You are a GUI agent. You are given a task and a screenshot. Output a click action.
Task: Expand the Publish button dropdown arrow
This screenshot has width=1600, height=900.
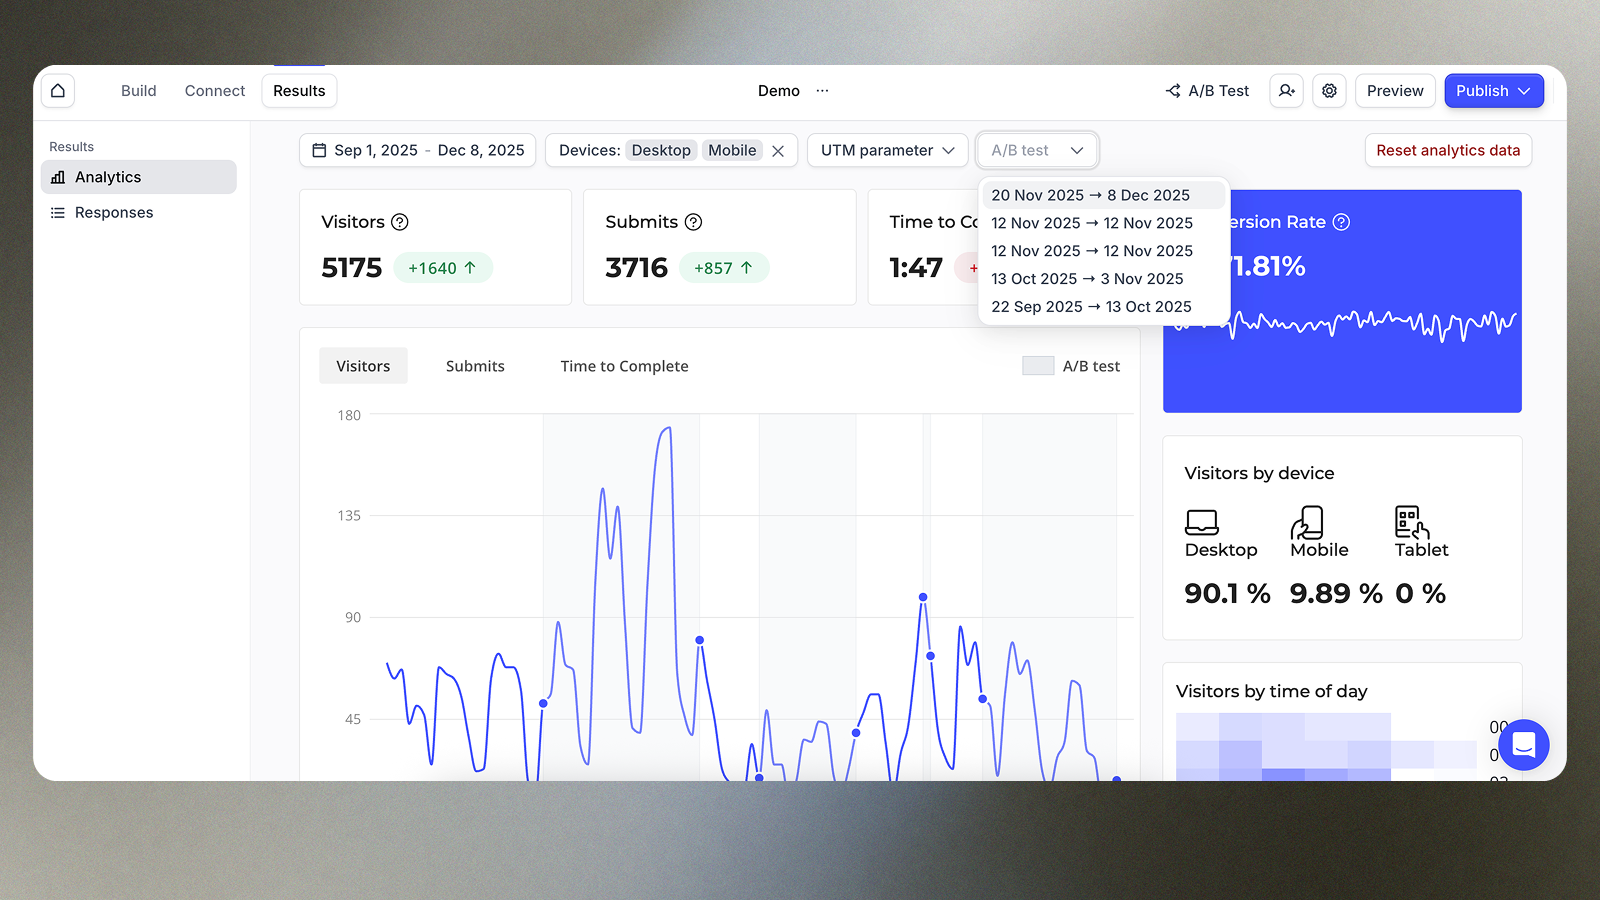pyautogui.click(x=1524, y=90)
